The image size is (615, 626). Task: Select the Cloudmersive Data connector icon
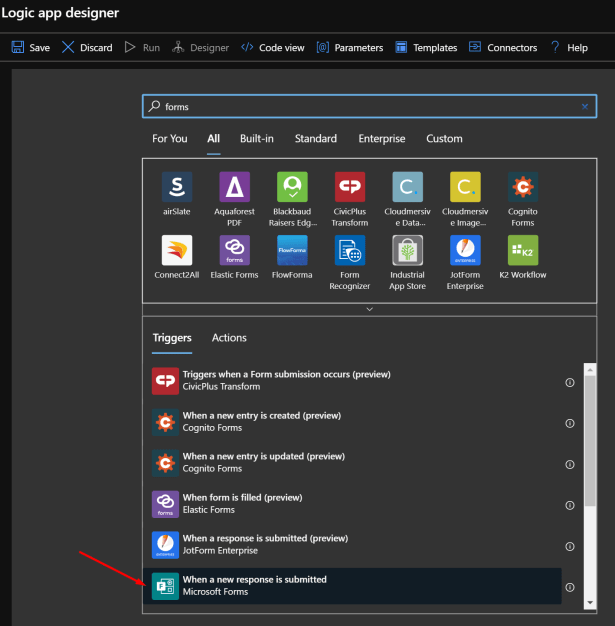coord(407,186)
